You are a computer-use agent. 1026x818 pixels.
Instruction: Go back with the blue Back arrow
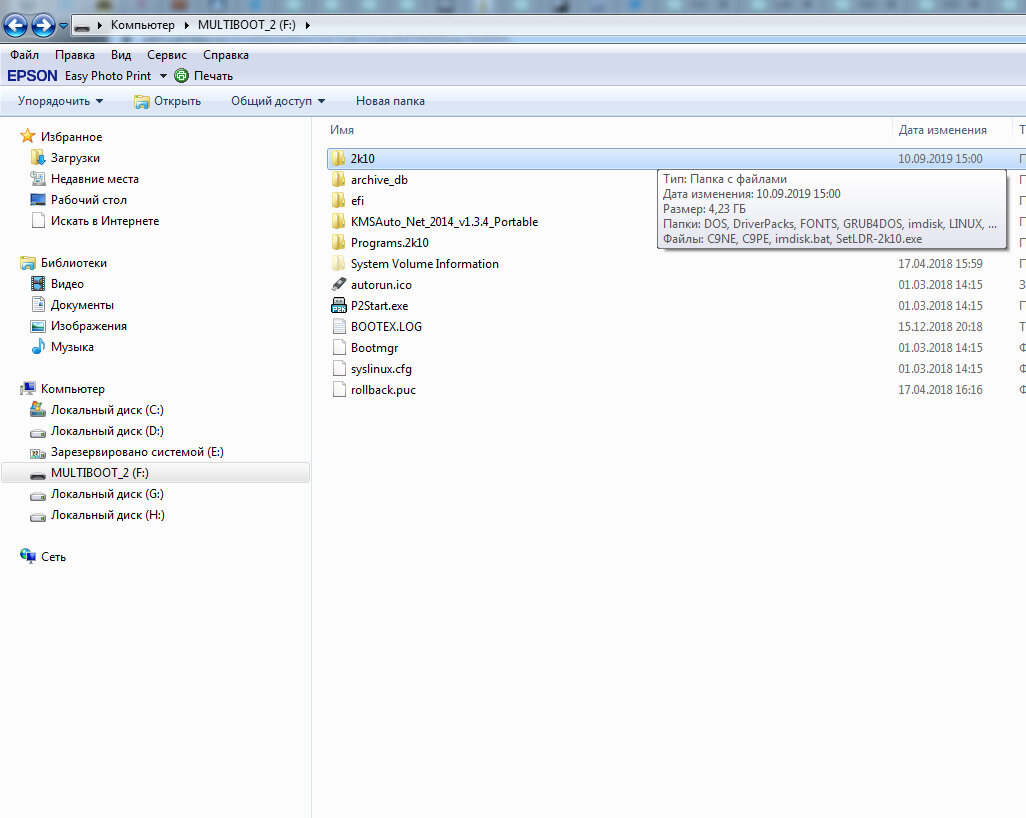[x=15, y=26]
